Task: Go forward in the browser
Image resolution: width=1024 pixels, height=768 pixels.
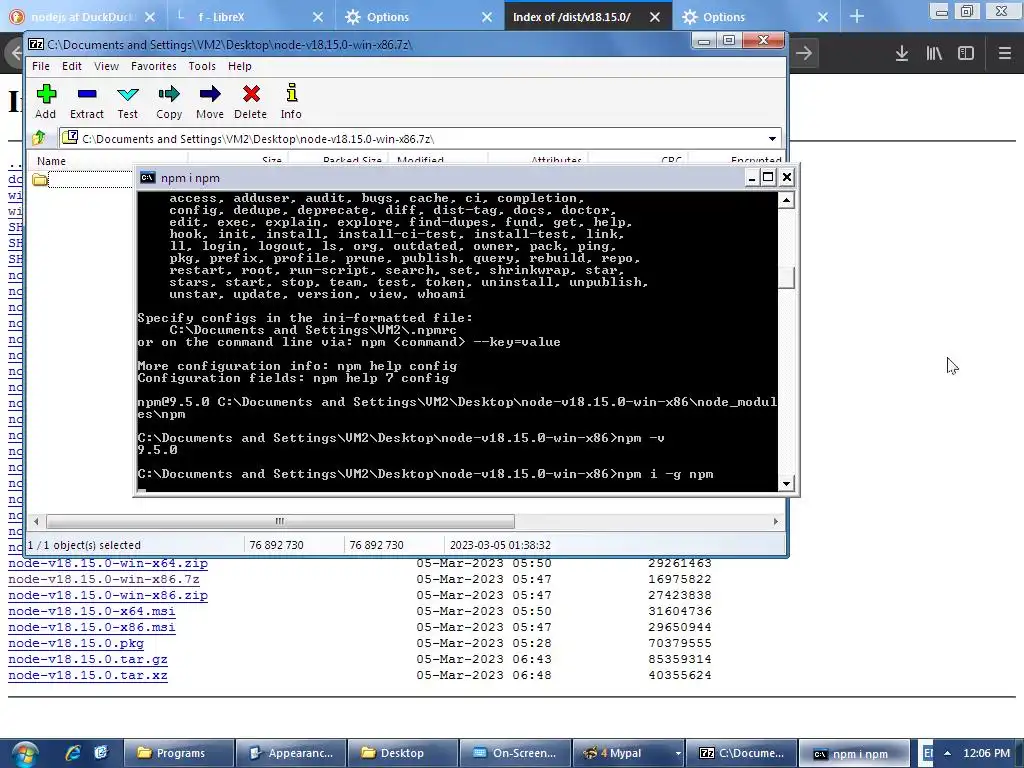Action: (x=805, y=54)
